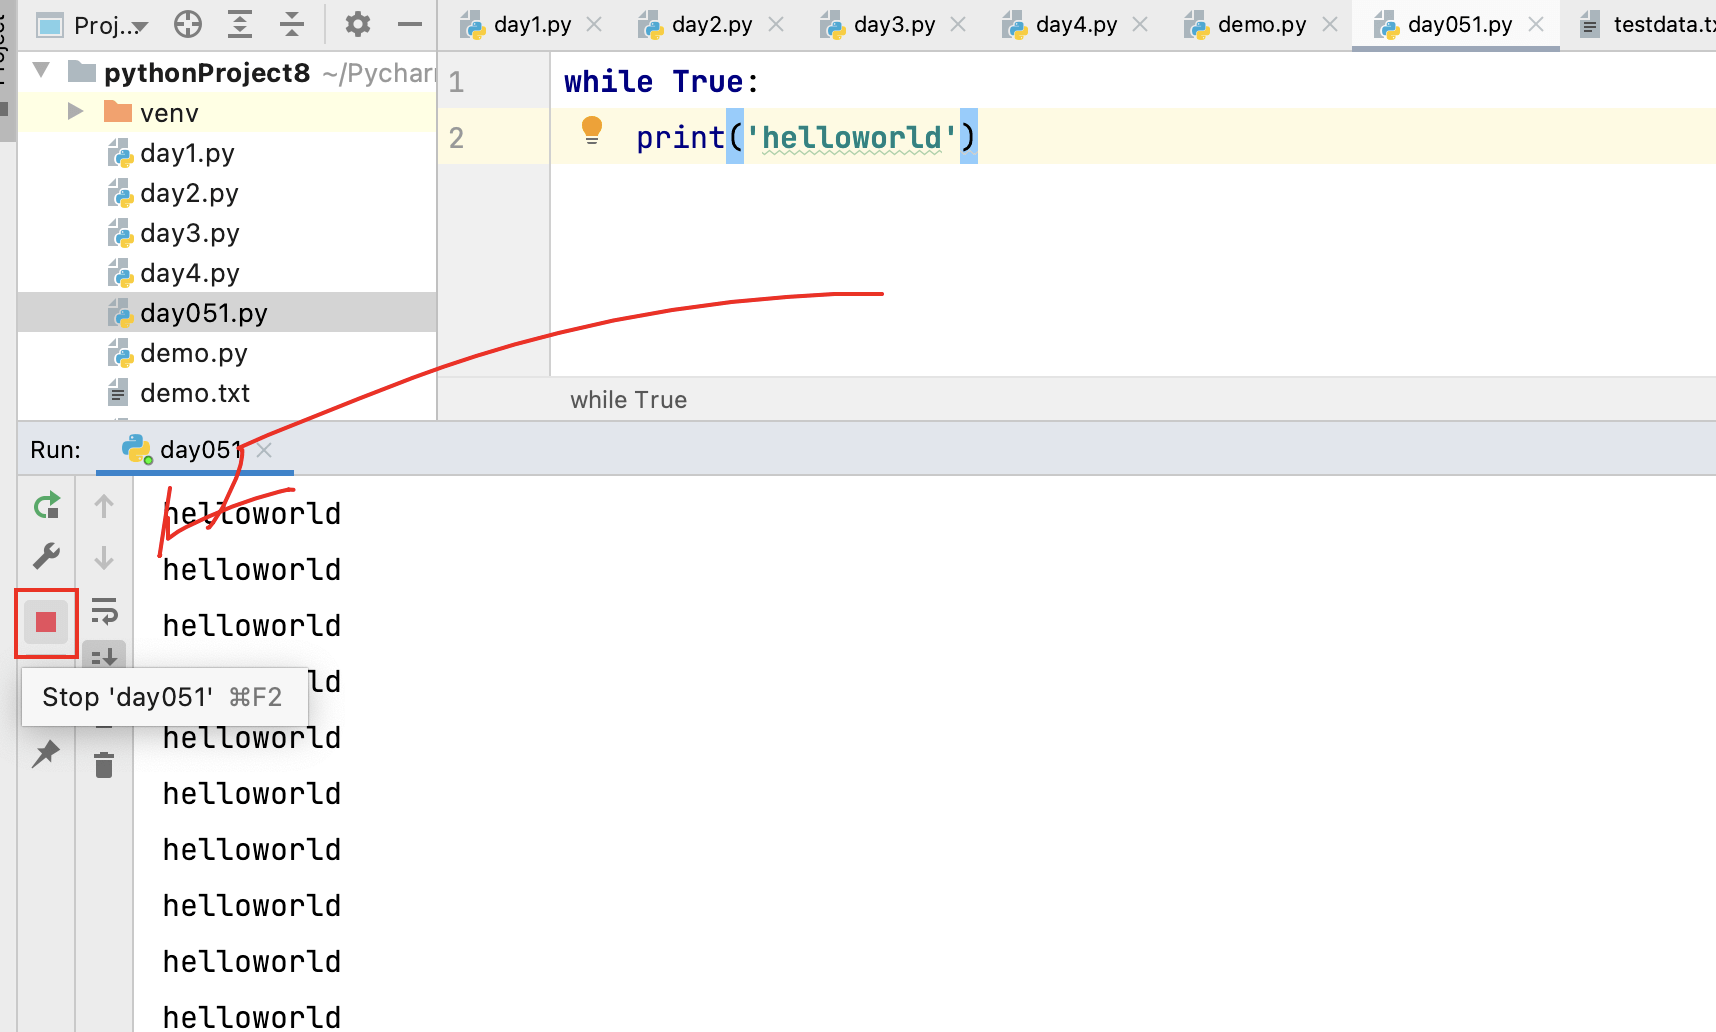Toggle soft-wrap in run console
The height and width of the screenshot is (1032, 1716).
click(104, 610)
